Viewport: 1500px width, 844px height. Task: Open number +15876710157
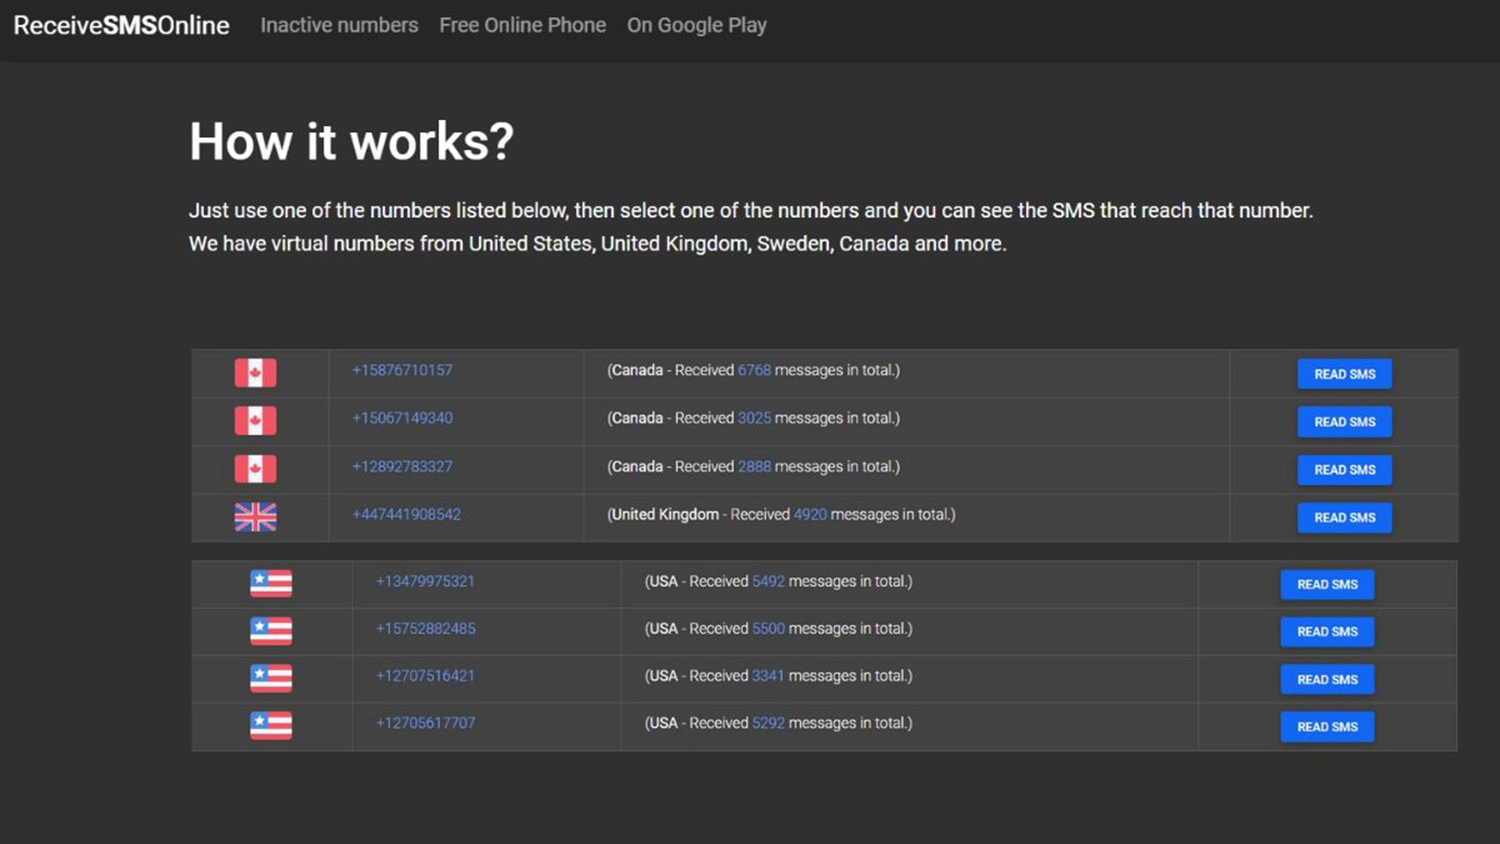[x=402, y=370]
